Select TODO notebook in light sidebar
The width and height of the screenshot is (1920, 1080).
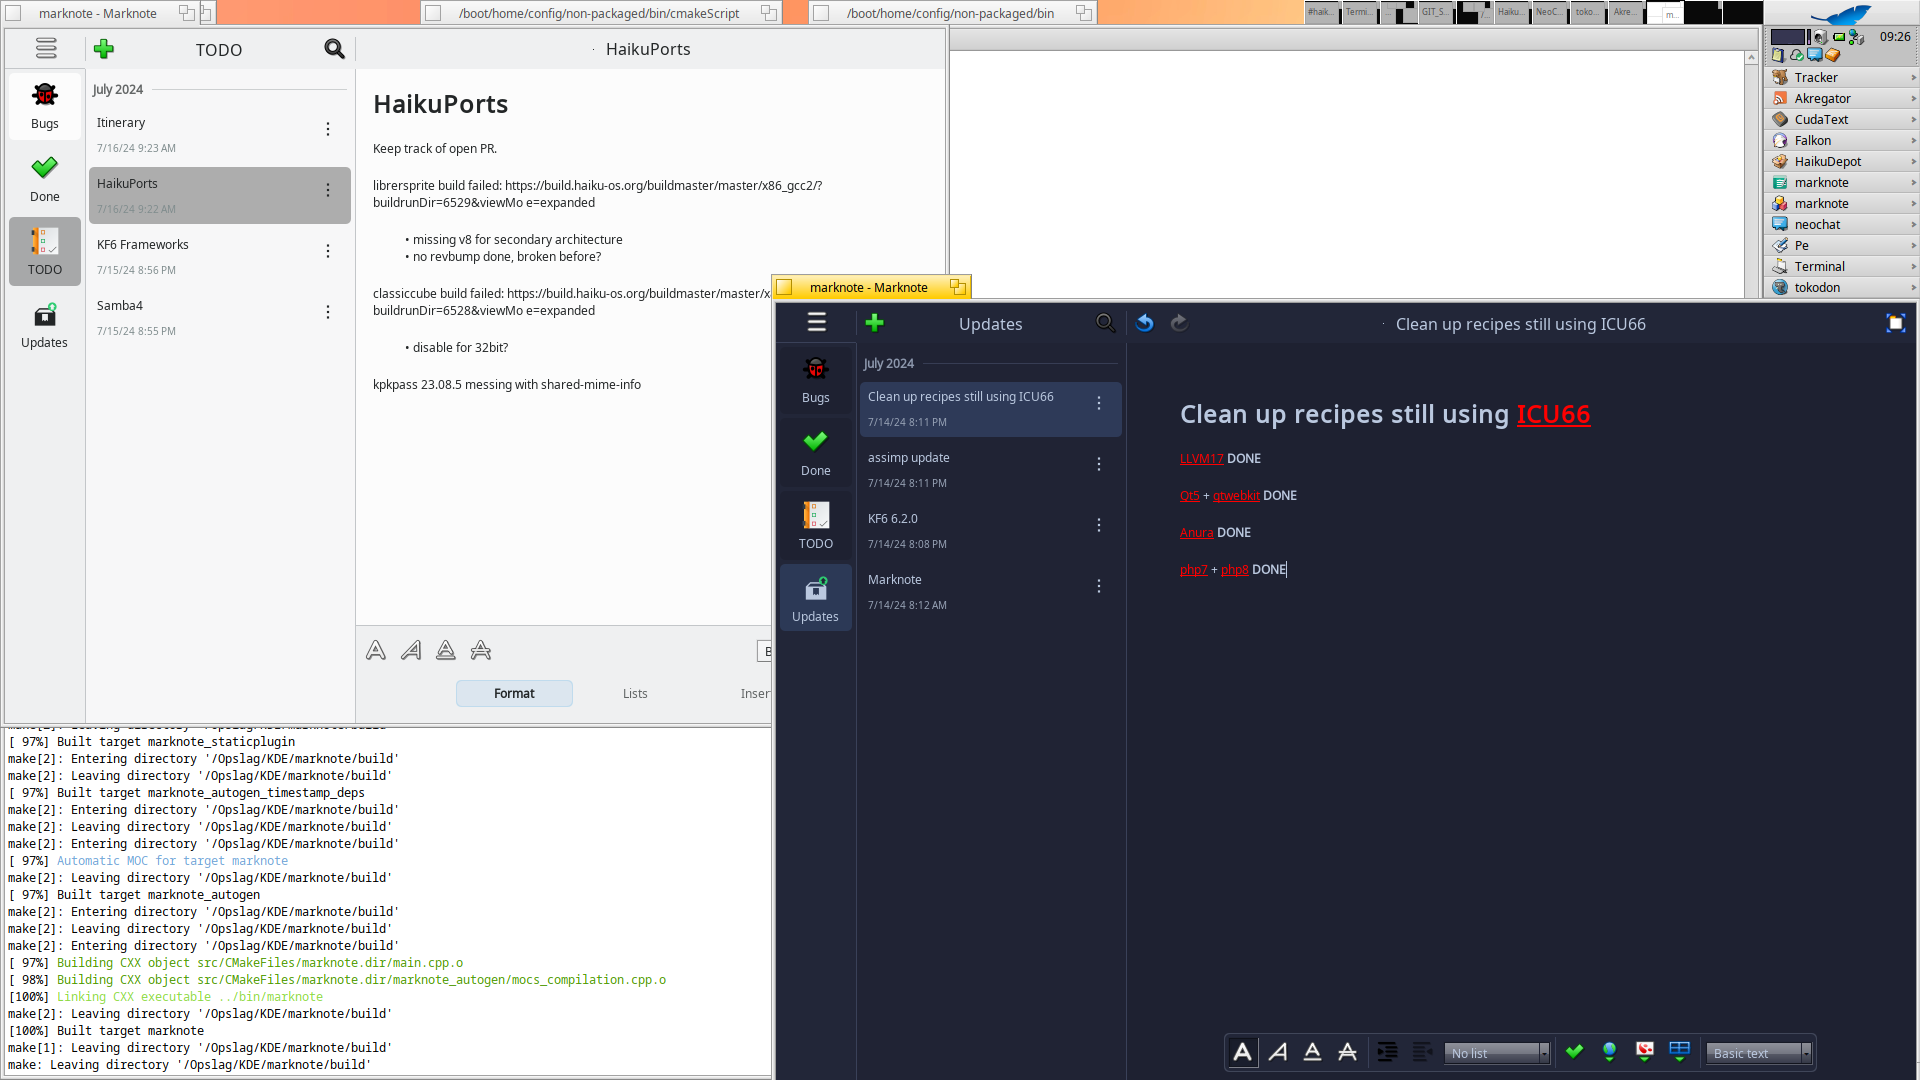pos(45,252)
